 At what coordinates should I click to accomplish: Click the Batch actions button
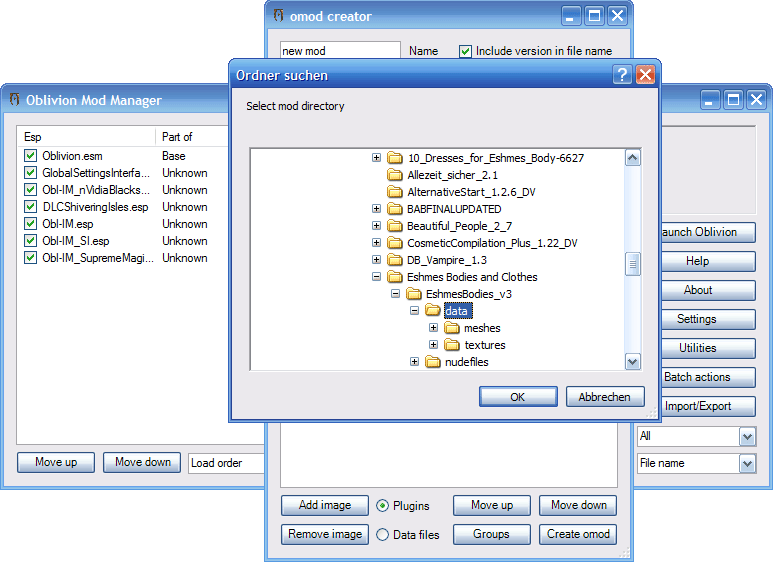click(x=708, y=377)
